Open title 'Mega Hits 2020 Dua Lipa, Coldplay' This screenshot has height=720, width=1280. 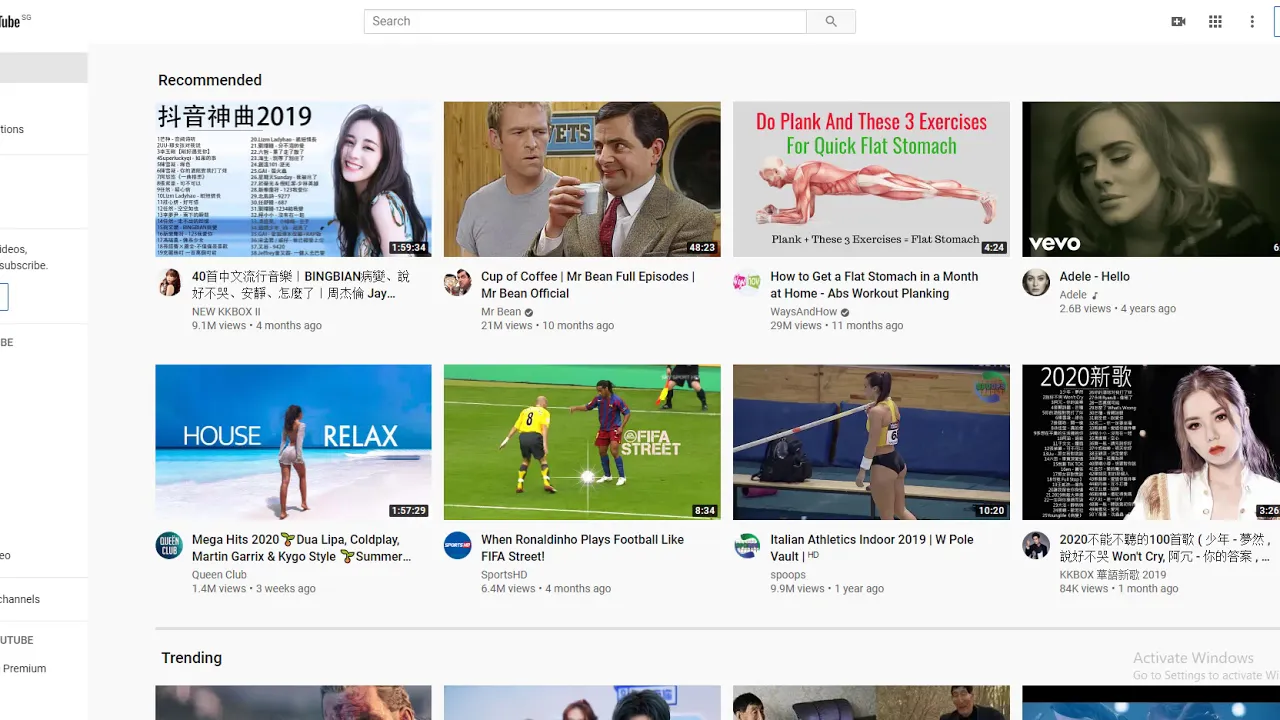coord(301,548)
